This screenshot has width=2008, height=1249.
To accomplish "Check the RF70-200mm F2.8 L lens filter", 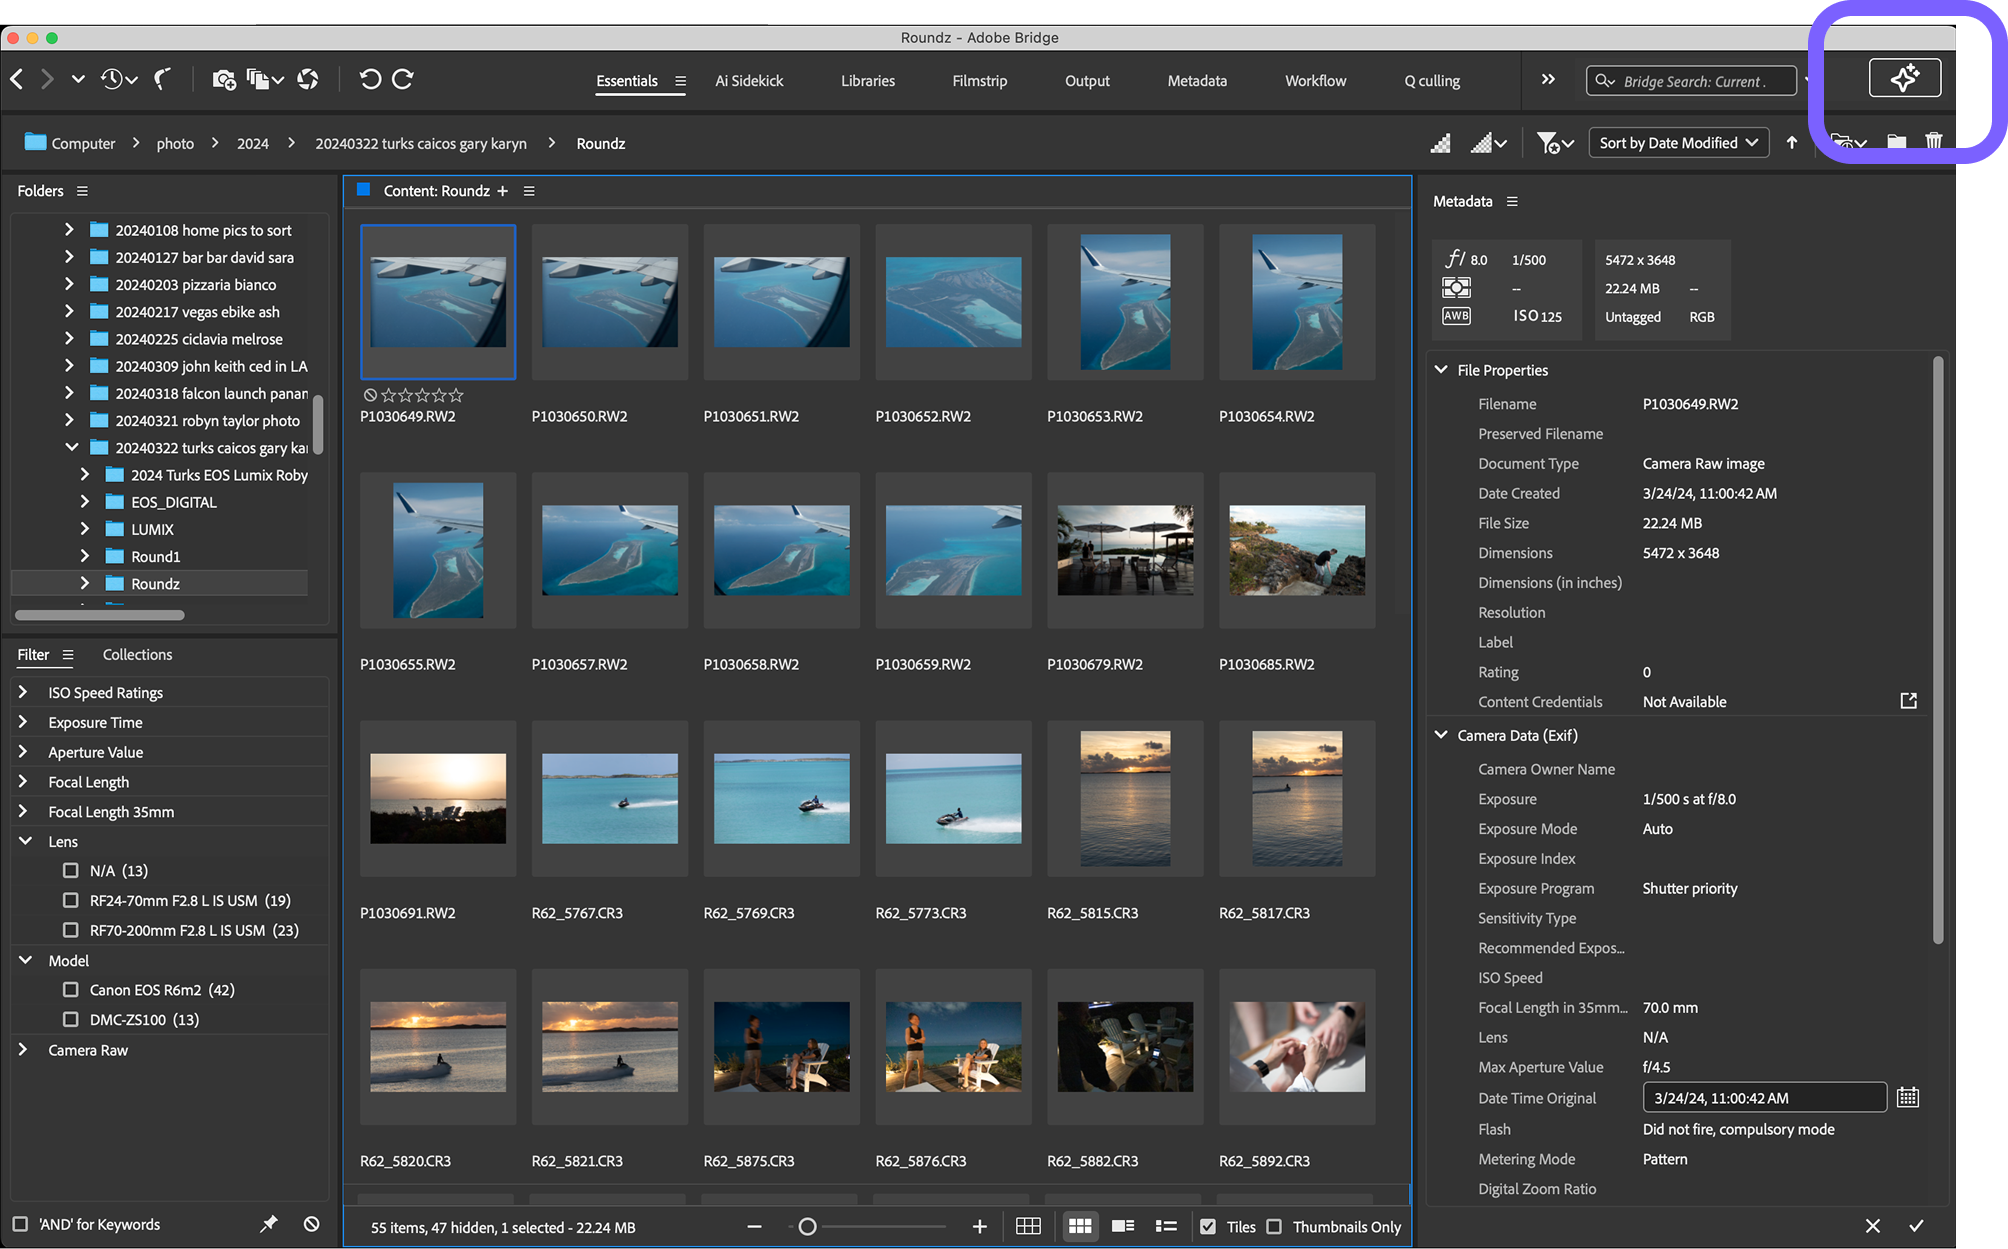I will tap(71, 929).
